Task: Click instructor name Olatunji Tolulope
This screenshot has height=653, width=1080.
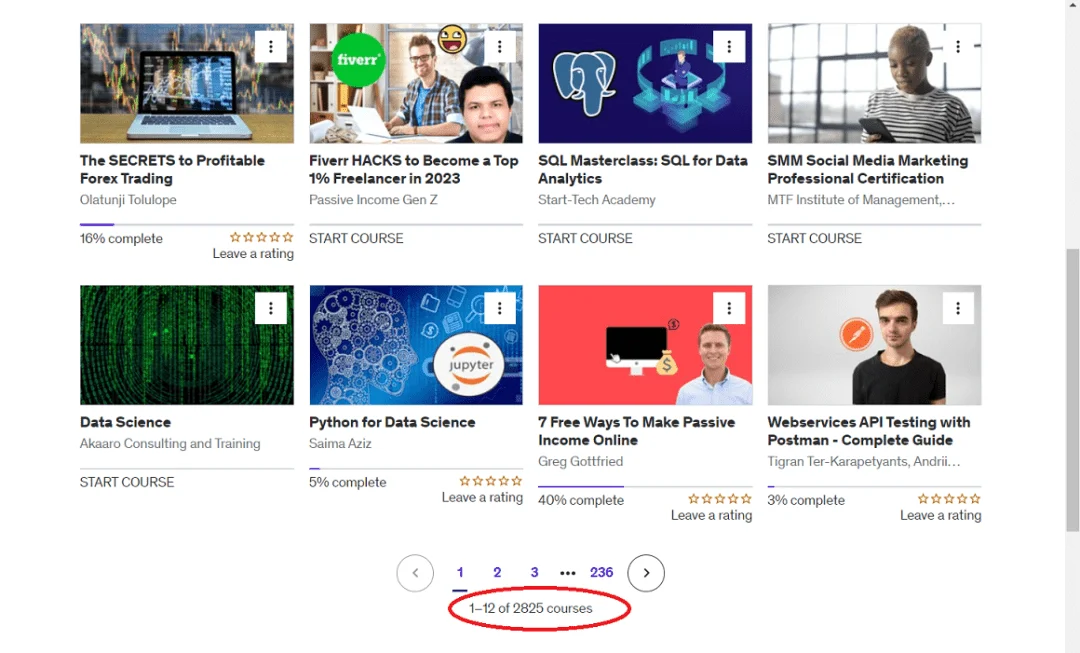Action: tap(128, 200)
